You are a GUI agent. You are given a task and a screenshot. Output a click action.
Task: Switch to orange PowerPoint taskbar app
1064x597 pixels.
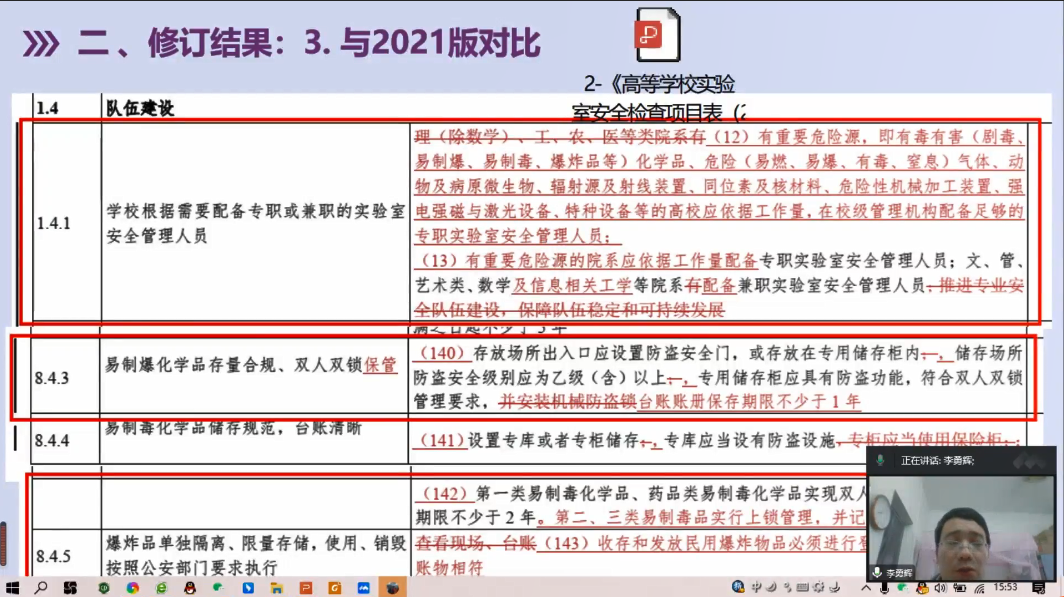[x=306, y=588]
